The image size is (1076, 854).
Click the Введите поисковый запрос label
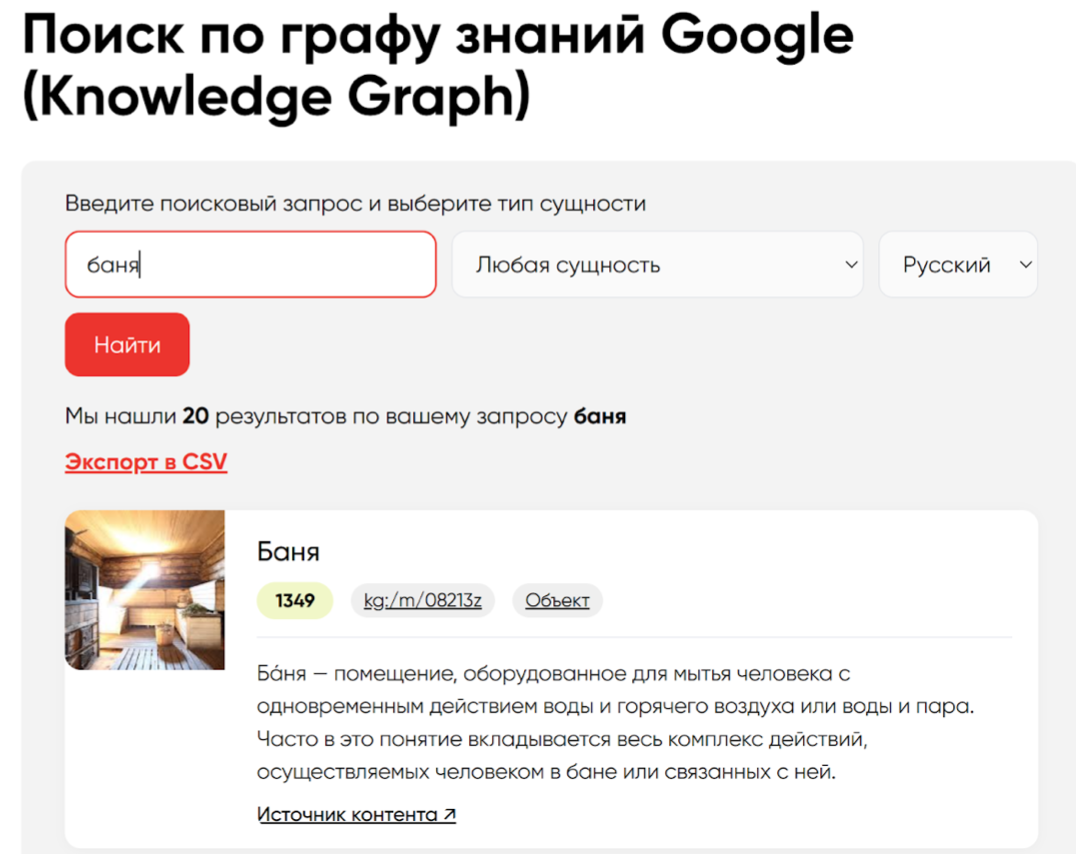[x=355, y=204]
